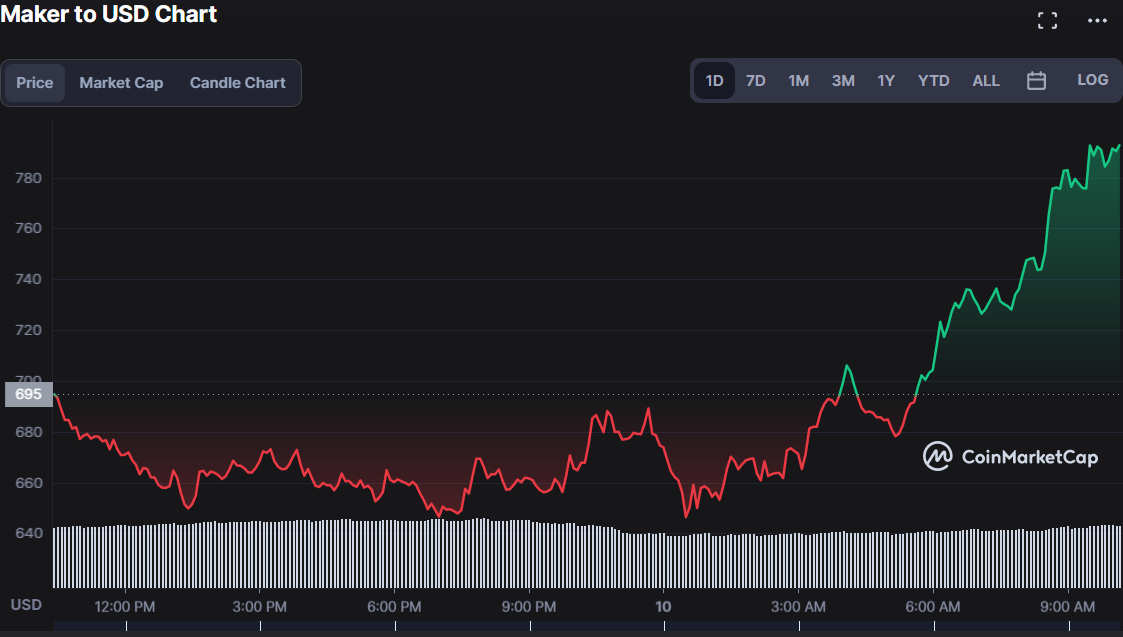Select the 1M time range
Screen dimensions: 1123x637
tap(798, 81)
